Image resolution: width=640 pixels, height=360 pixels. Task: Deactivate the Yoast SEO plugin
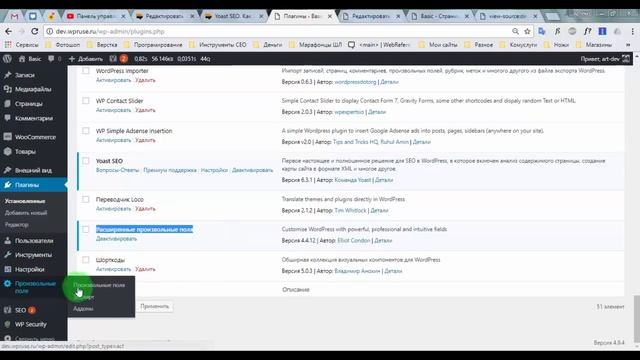[253, 170]
